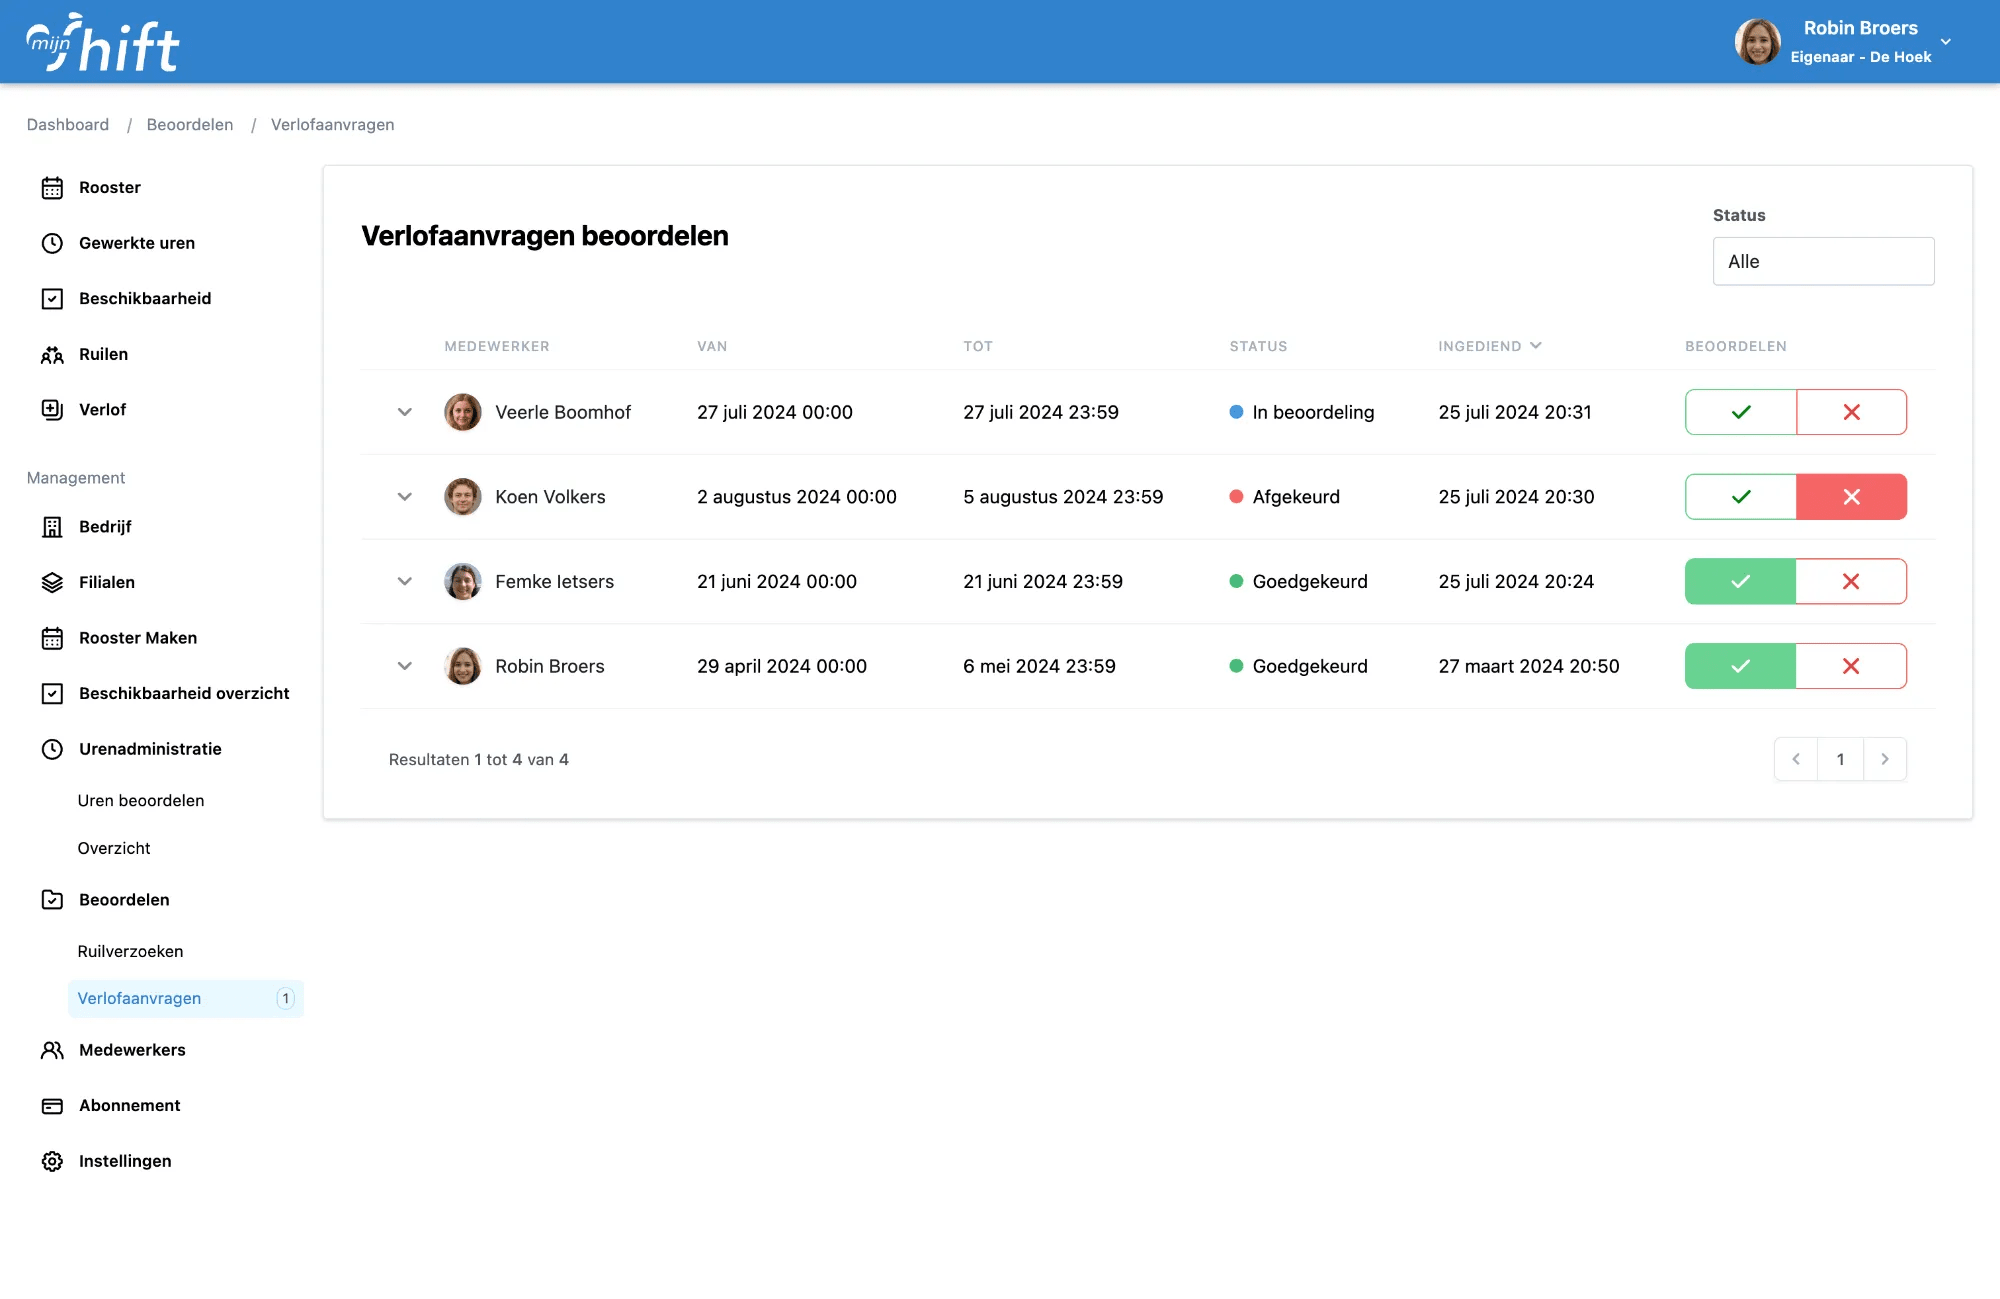Click Robin Broers profile avatar in header

pyautogui.click(x=1757, y=42)
